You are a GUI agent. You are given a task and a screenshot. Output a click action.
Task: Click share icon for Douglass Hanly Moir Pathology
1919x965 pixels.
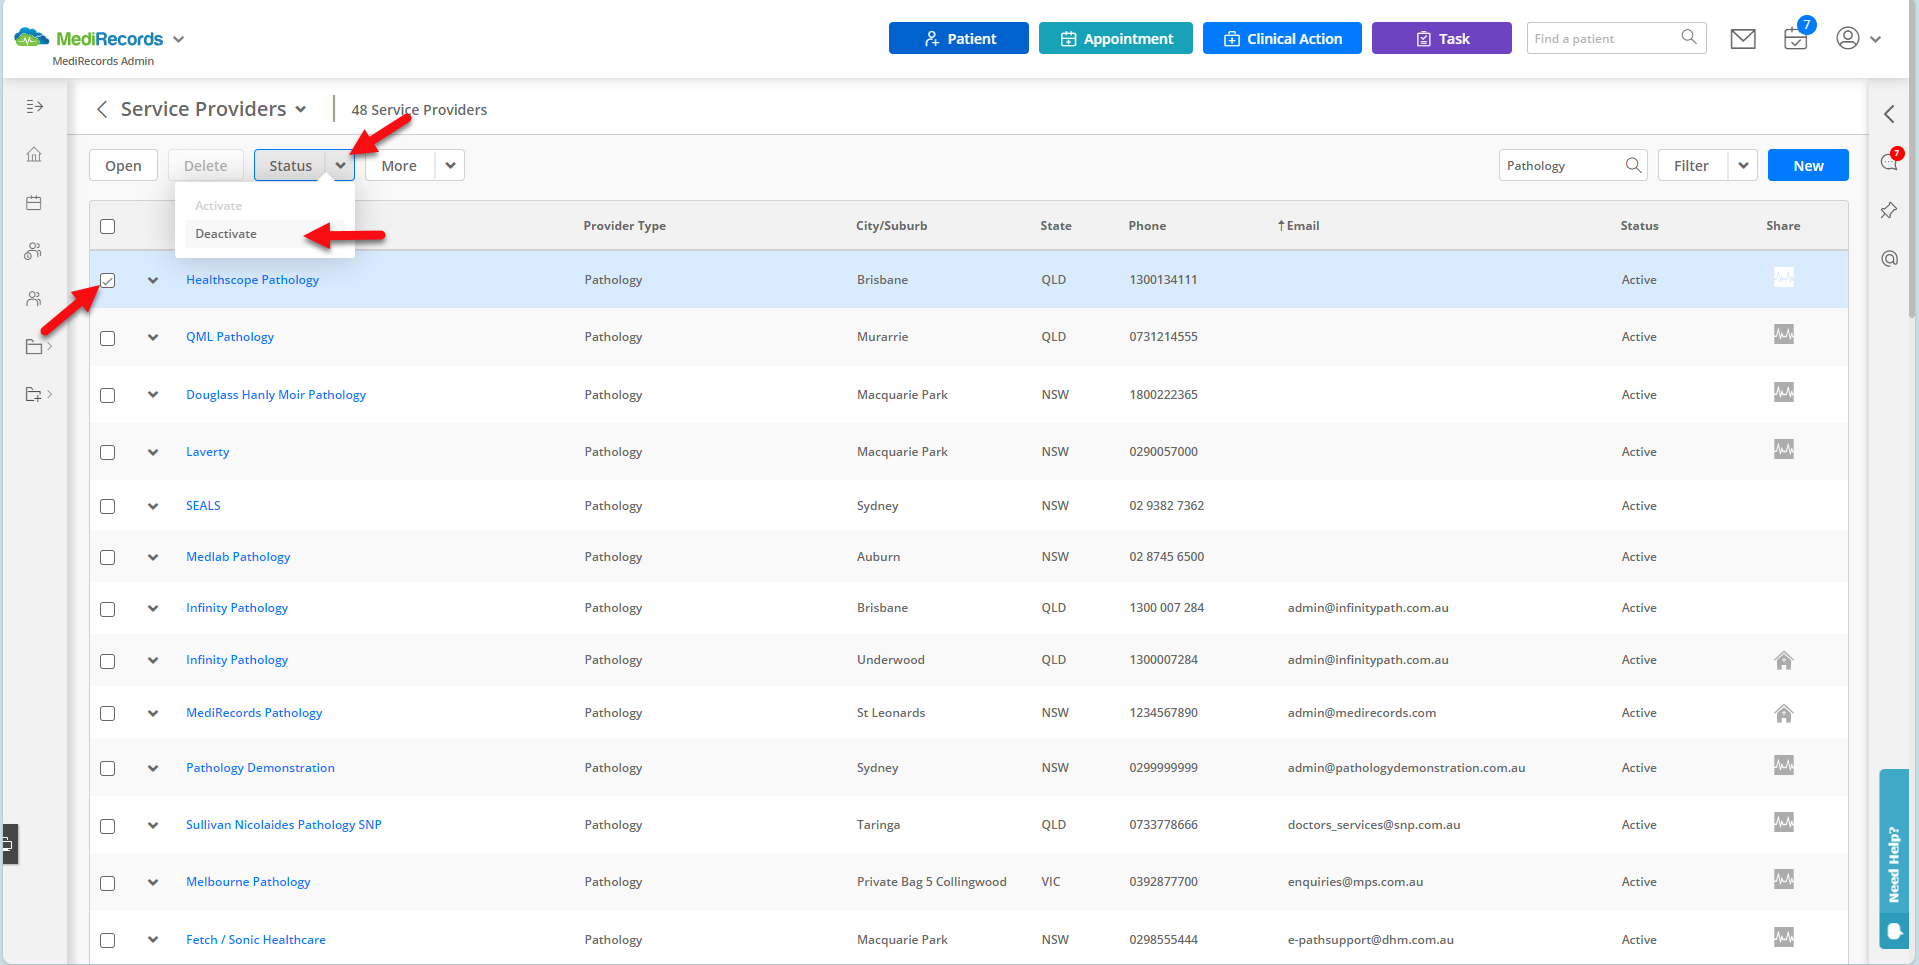point(1784,392)
